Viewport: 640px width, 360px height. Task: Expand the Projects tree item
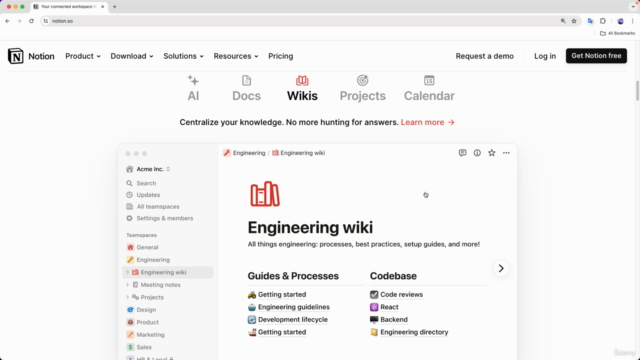click(127, 297)
